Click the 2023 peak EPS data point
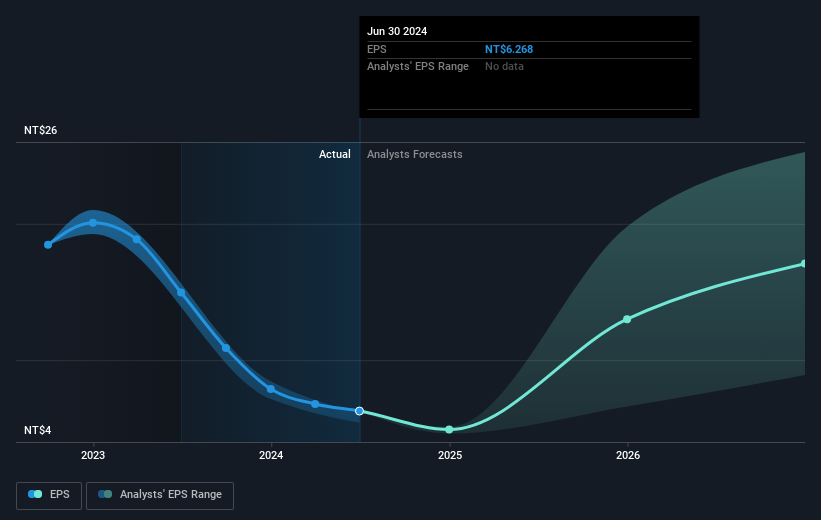 (93, 223)
